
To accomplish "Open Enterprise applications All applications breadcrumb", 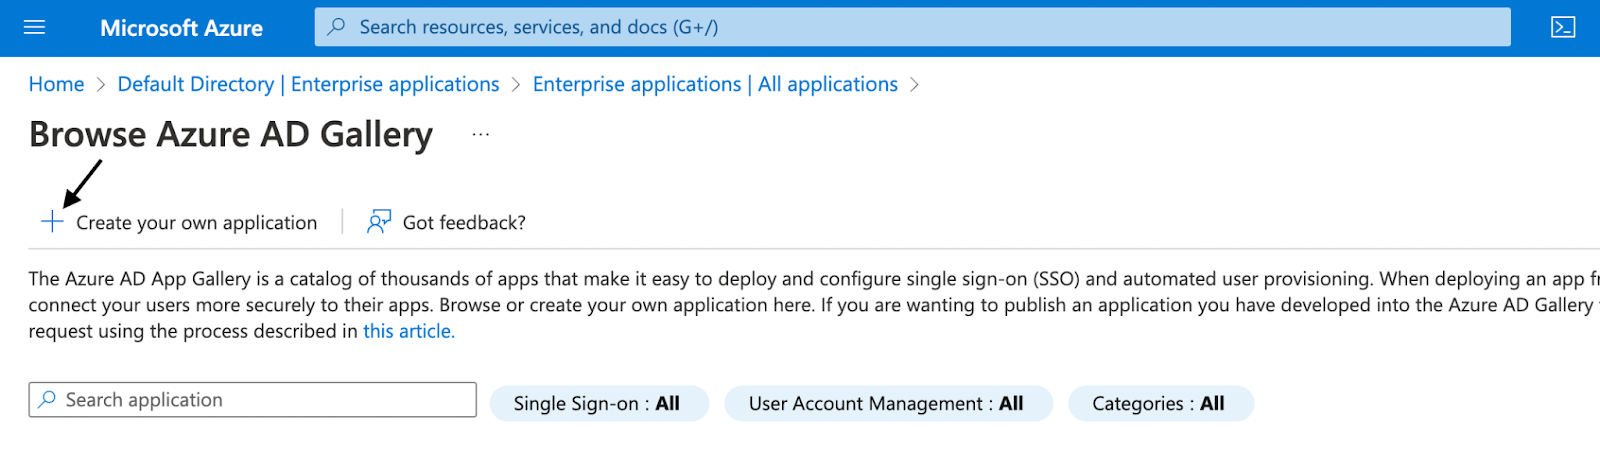I will tap(715, 84).
